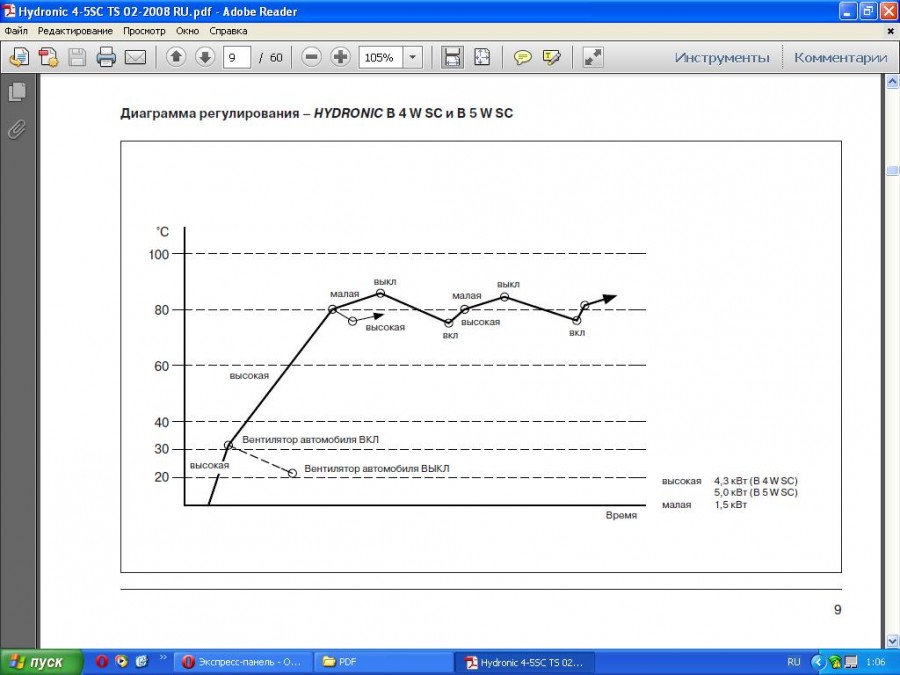The height and width of the screenshot is (675, 900).
Task: Open the page thumbnails side panel
Action: (17, 93)
